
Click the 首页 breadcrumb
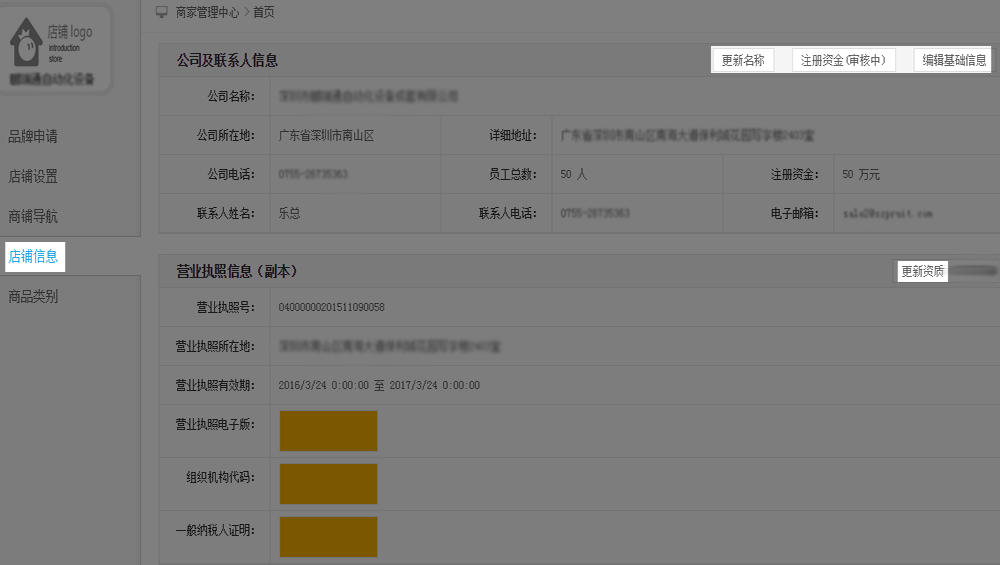click(x=263, y=12)
